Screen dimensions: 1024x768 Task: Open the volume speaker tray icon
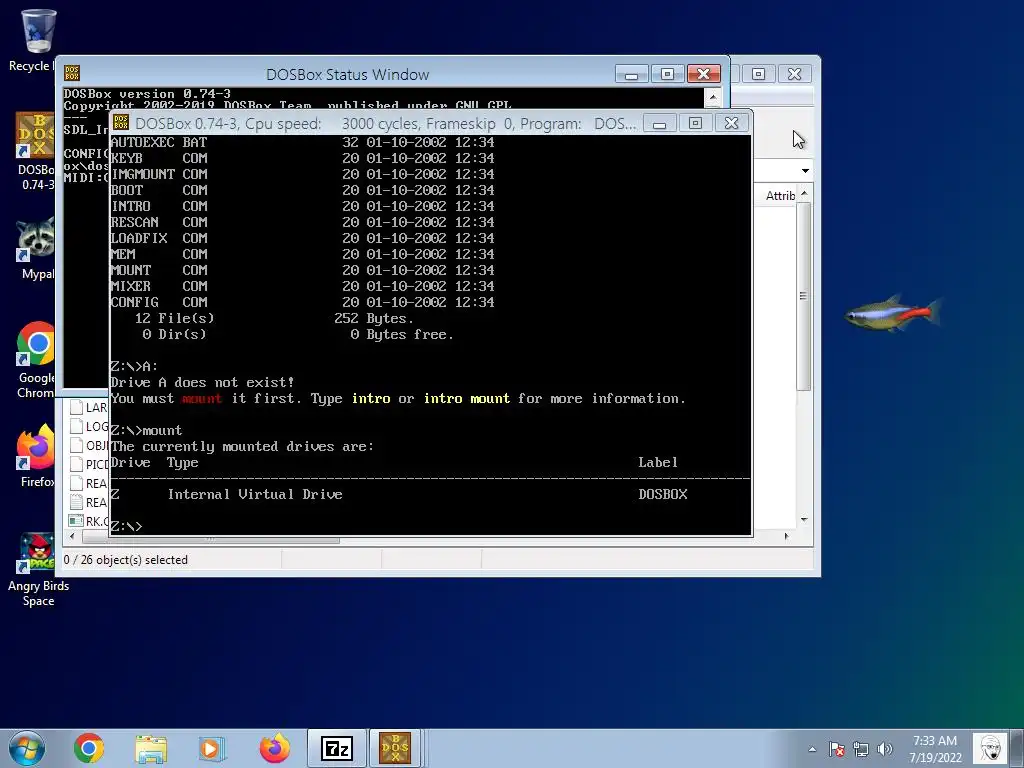click(x=885, y=749)
